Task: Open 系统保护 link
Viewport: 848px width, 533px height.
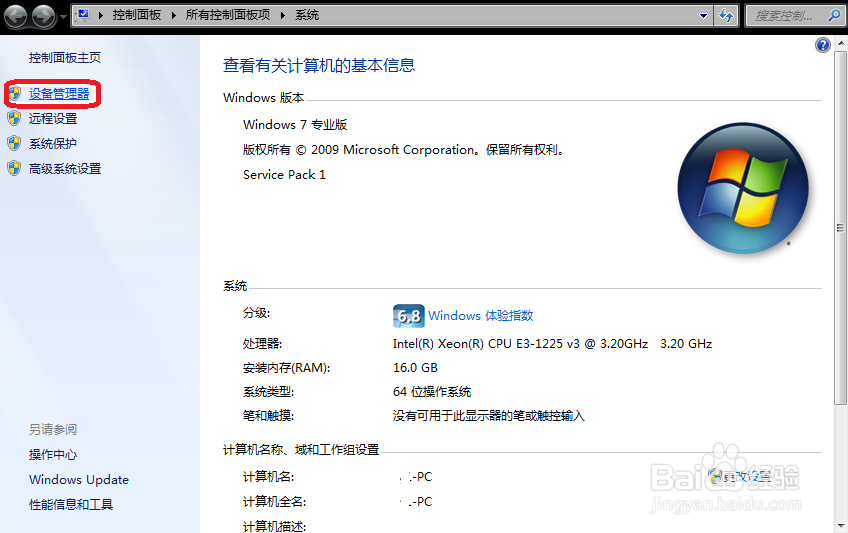Action: click(53, 144)
